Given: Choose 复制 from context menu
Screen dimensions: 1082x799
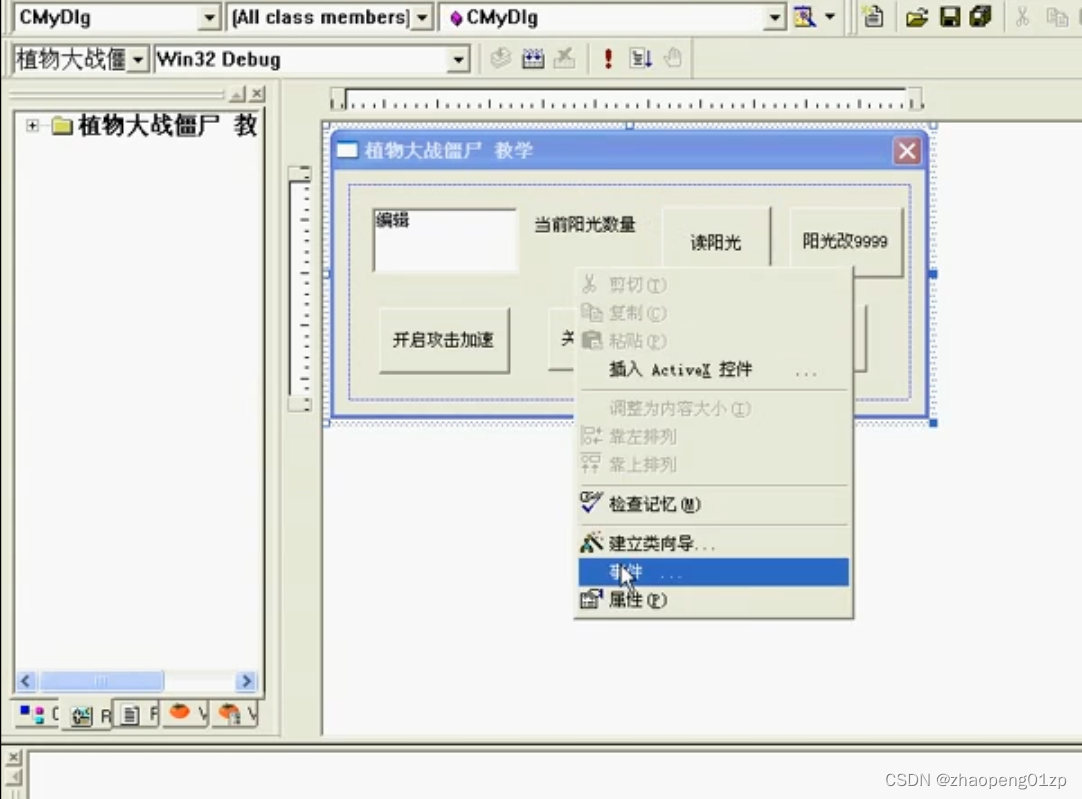Looking at the screenshot, I should click(x=714, y=313).
